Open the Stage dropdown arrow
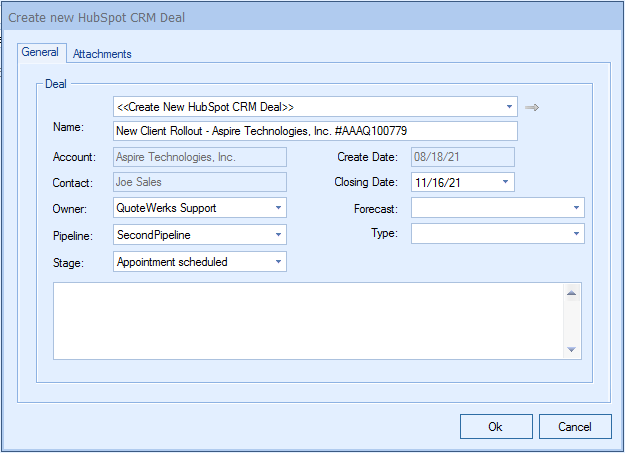This screenshot has width=625, height=453. 277,262
